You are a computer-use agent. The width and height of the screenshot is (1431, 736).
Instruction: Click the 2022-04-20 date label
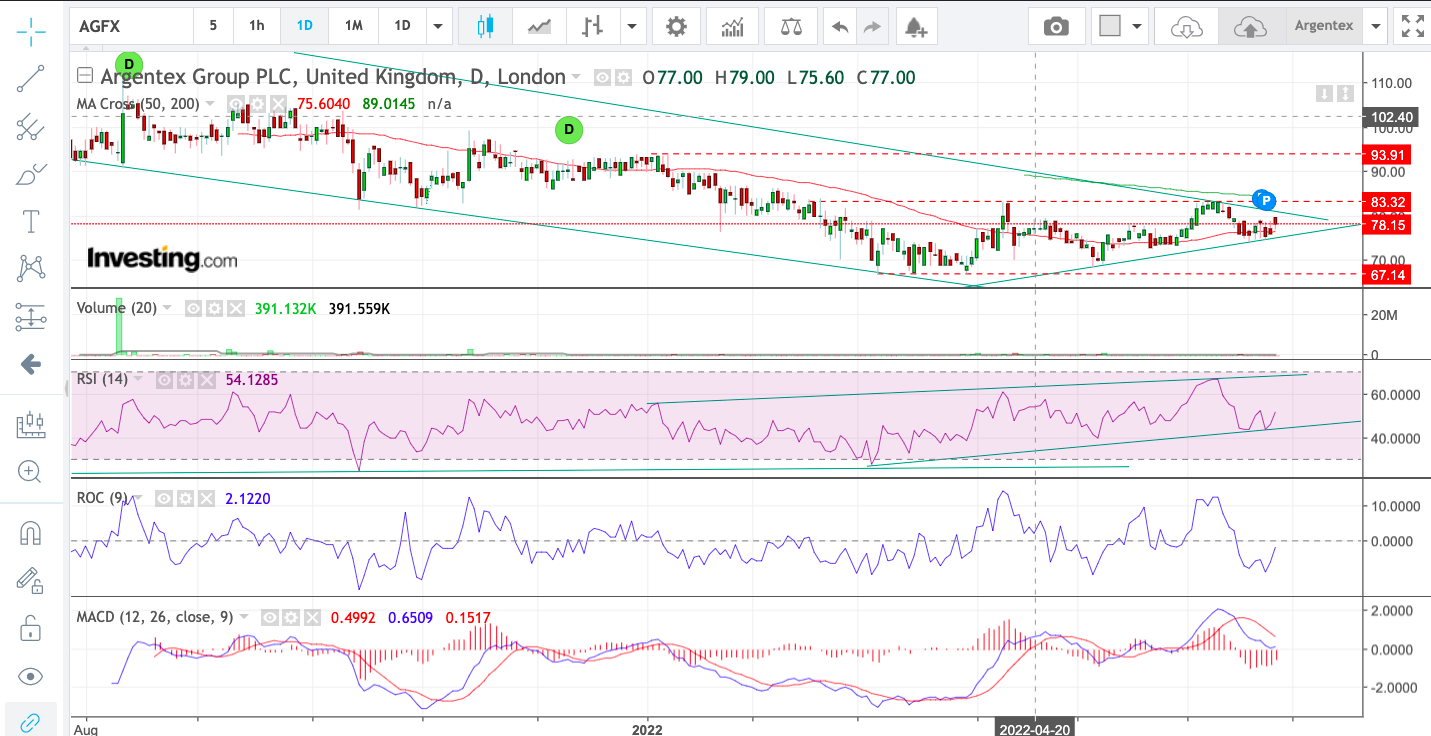click(1035, 729)
